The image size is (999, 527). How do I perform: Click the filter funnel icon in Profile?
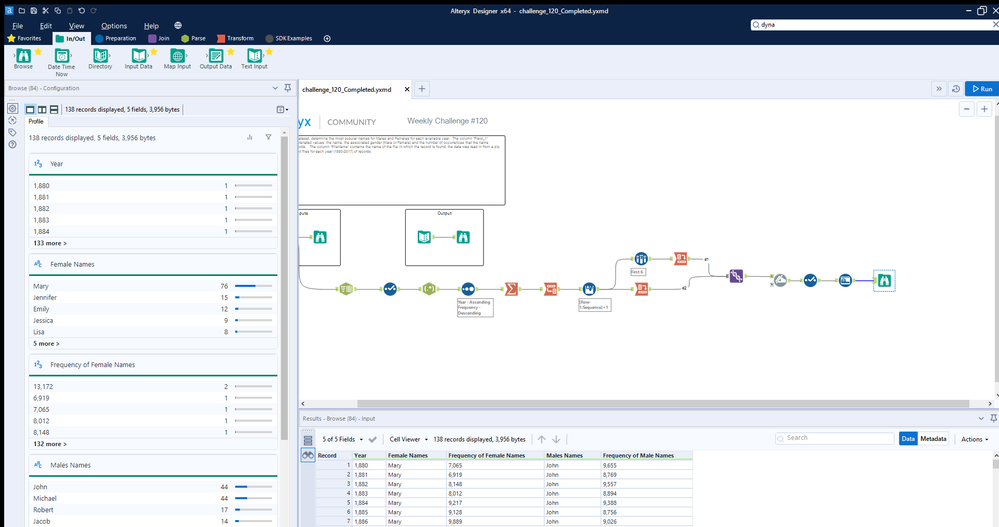[x=268, y=137]
